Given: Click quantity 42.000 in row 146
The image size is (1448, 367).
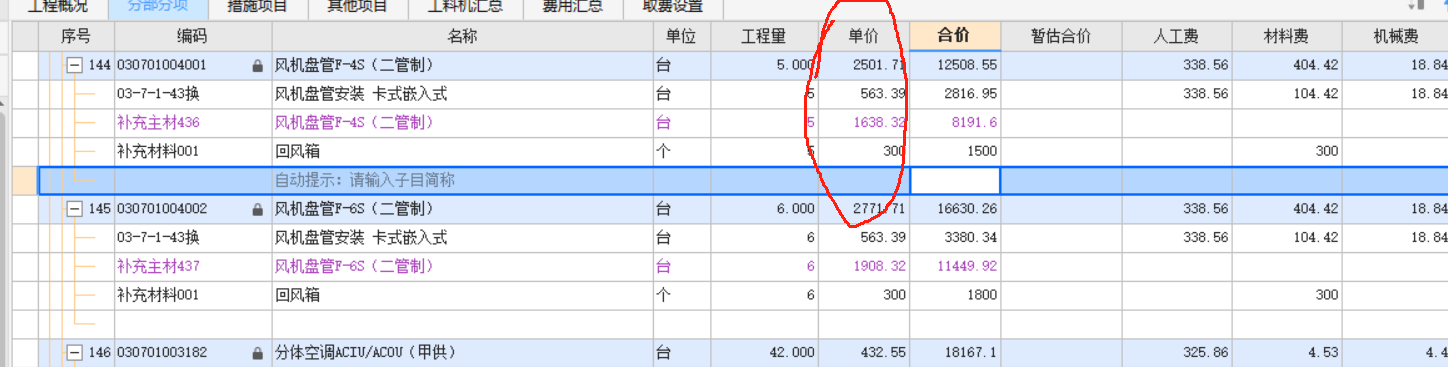Looking at the screenshot, I should coord(791,354).
